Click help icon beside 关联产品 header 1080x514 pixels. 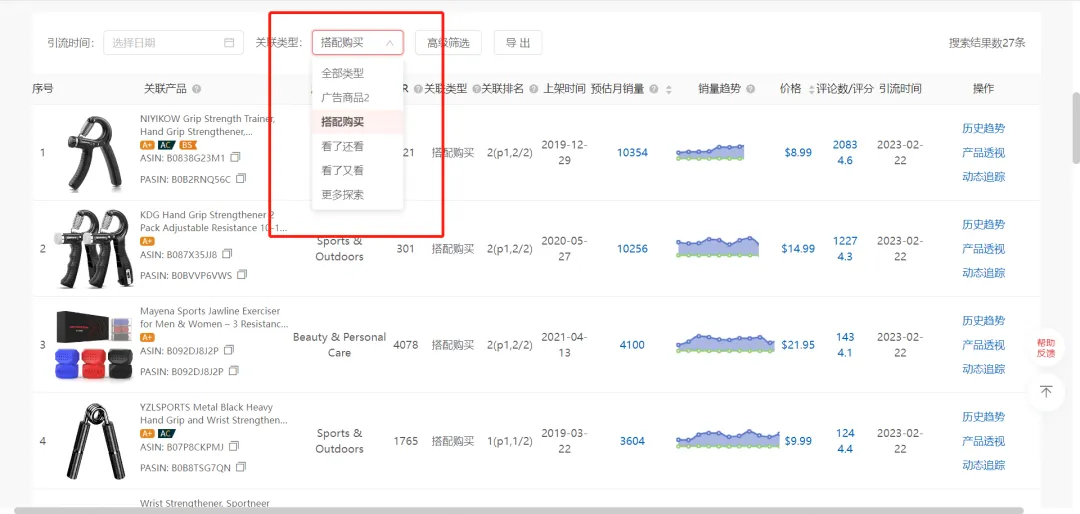(x=197, y=89)
